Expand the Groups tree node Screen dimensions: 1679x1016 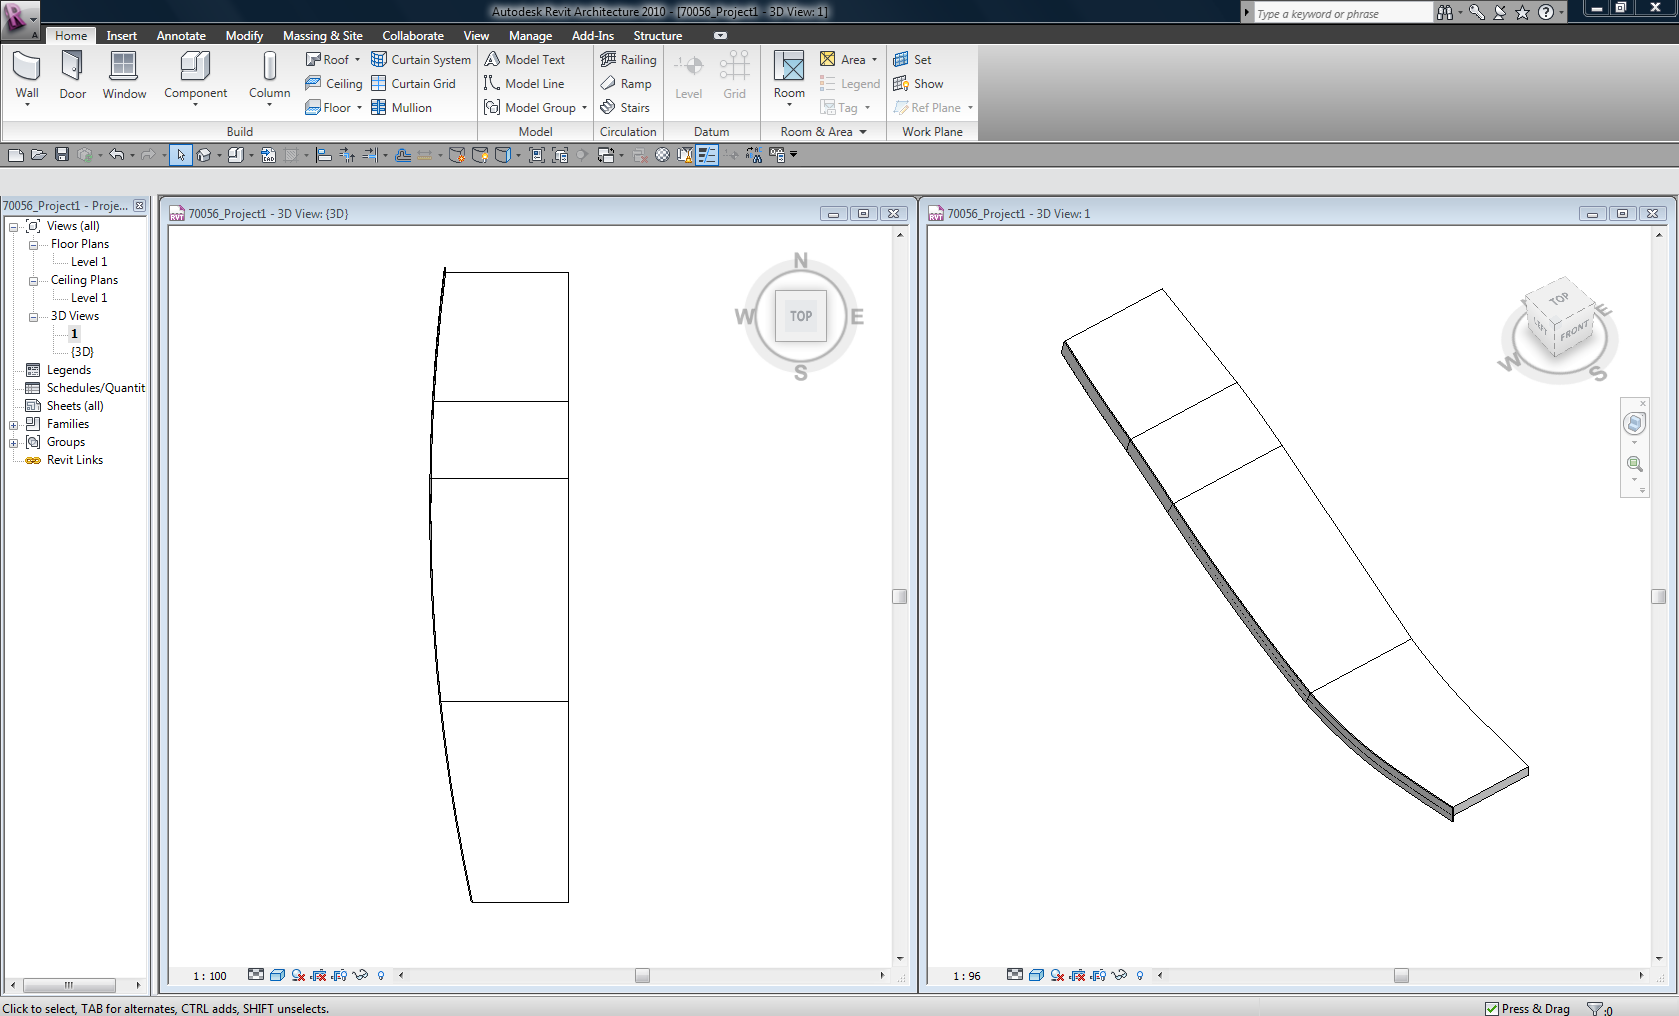tap(14, 443)
